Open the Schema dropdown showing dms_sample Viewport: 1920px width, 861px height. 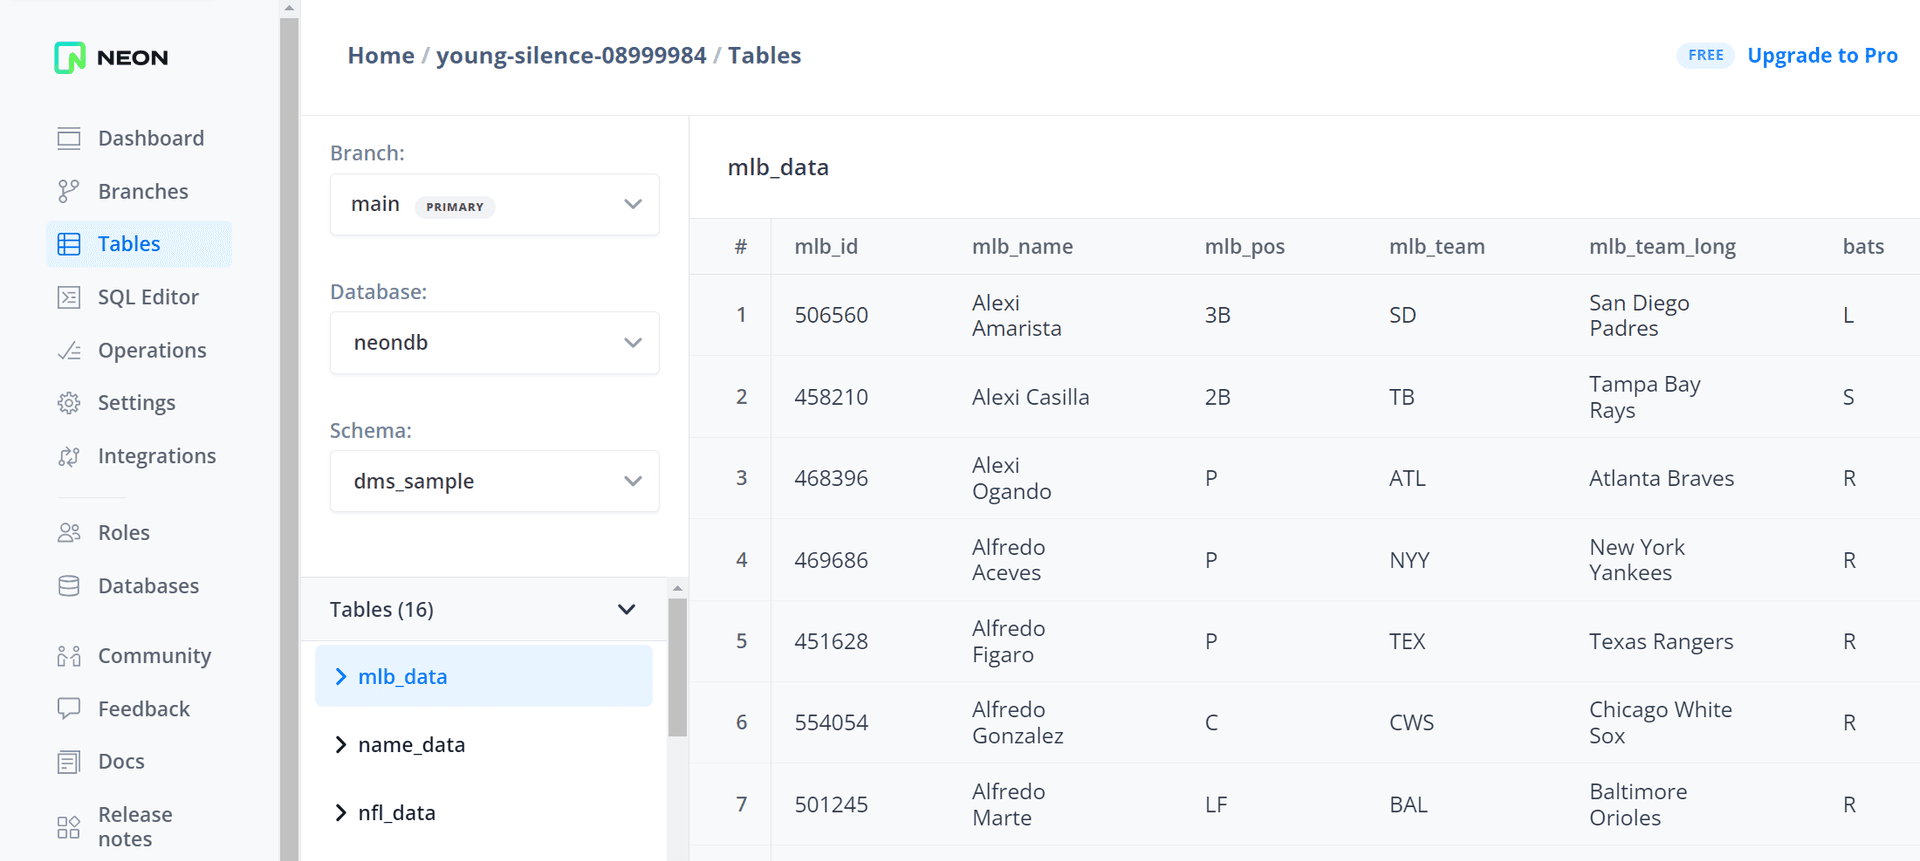click(x=494, y=481)
